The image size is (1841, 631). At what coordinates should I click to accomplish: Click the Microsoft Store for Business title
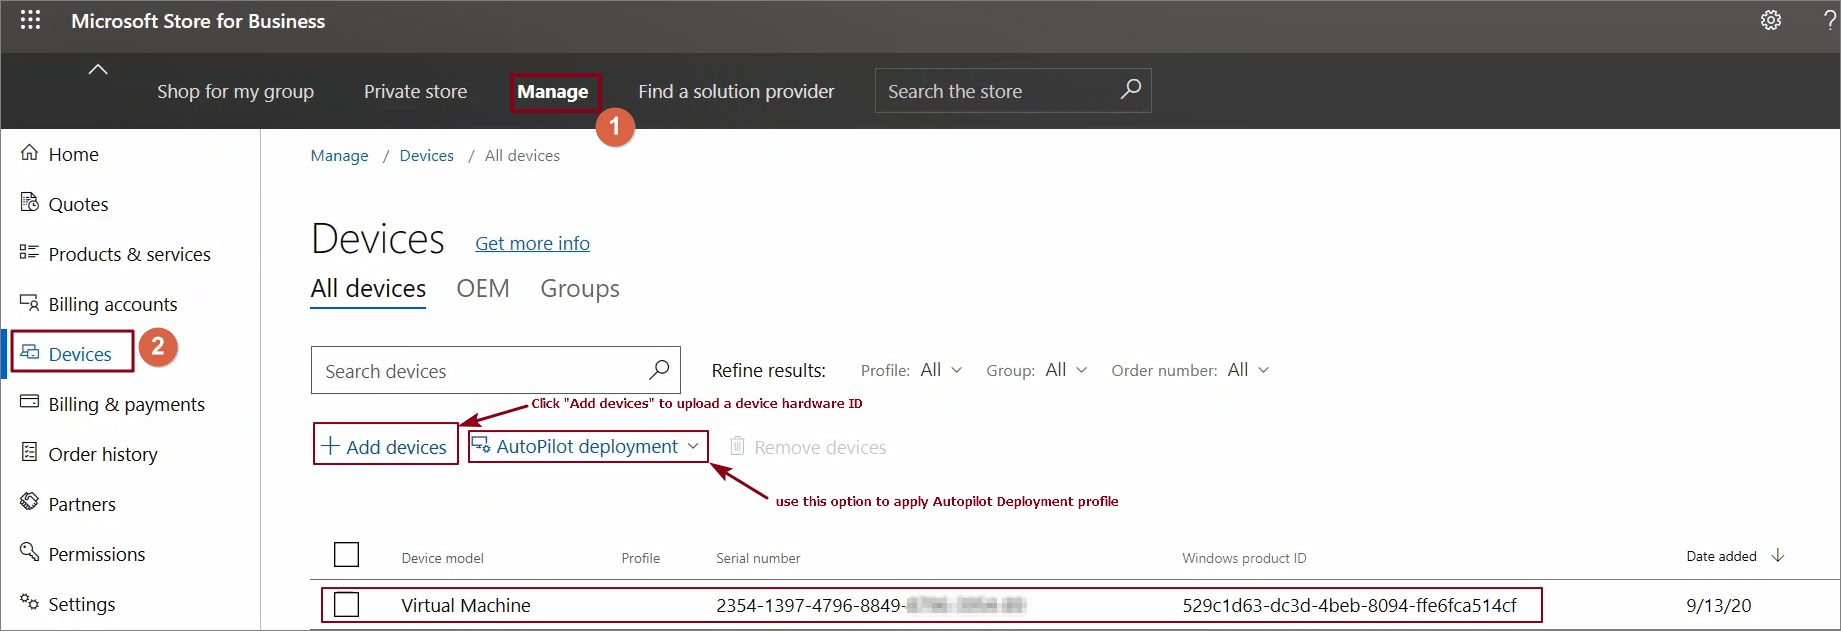(198, 21)
